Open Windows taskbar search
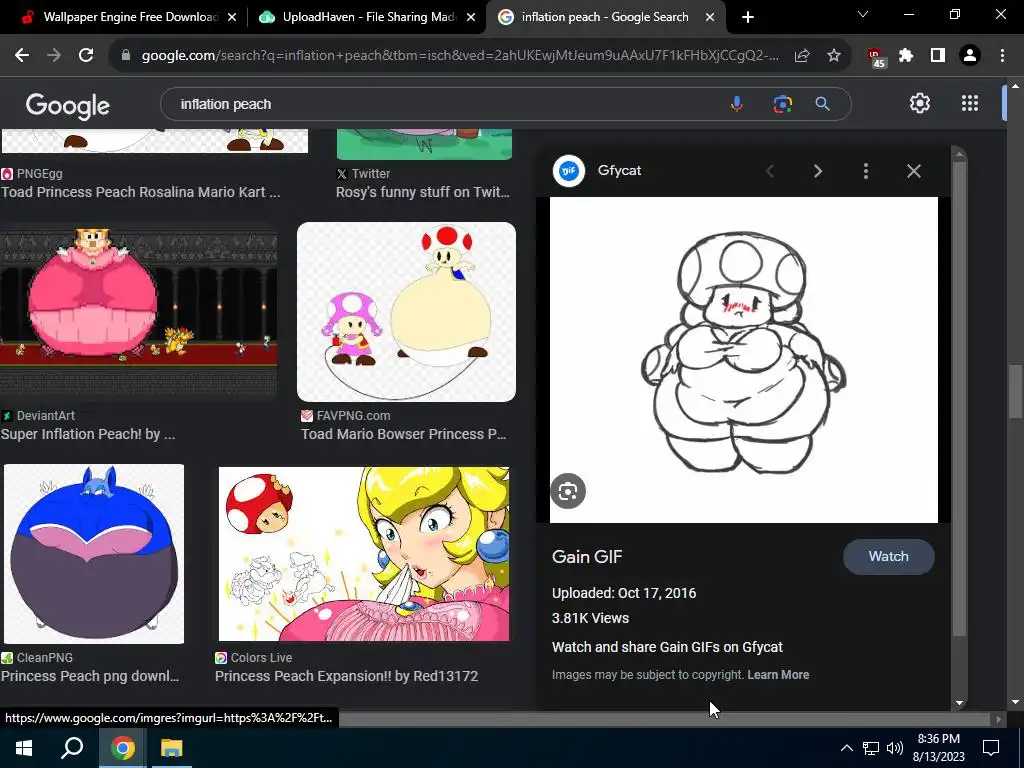The width and height of the screenshot is (1024, 768). pyautogui.click(x=72, y=748)
